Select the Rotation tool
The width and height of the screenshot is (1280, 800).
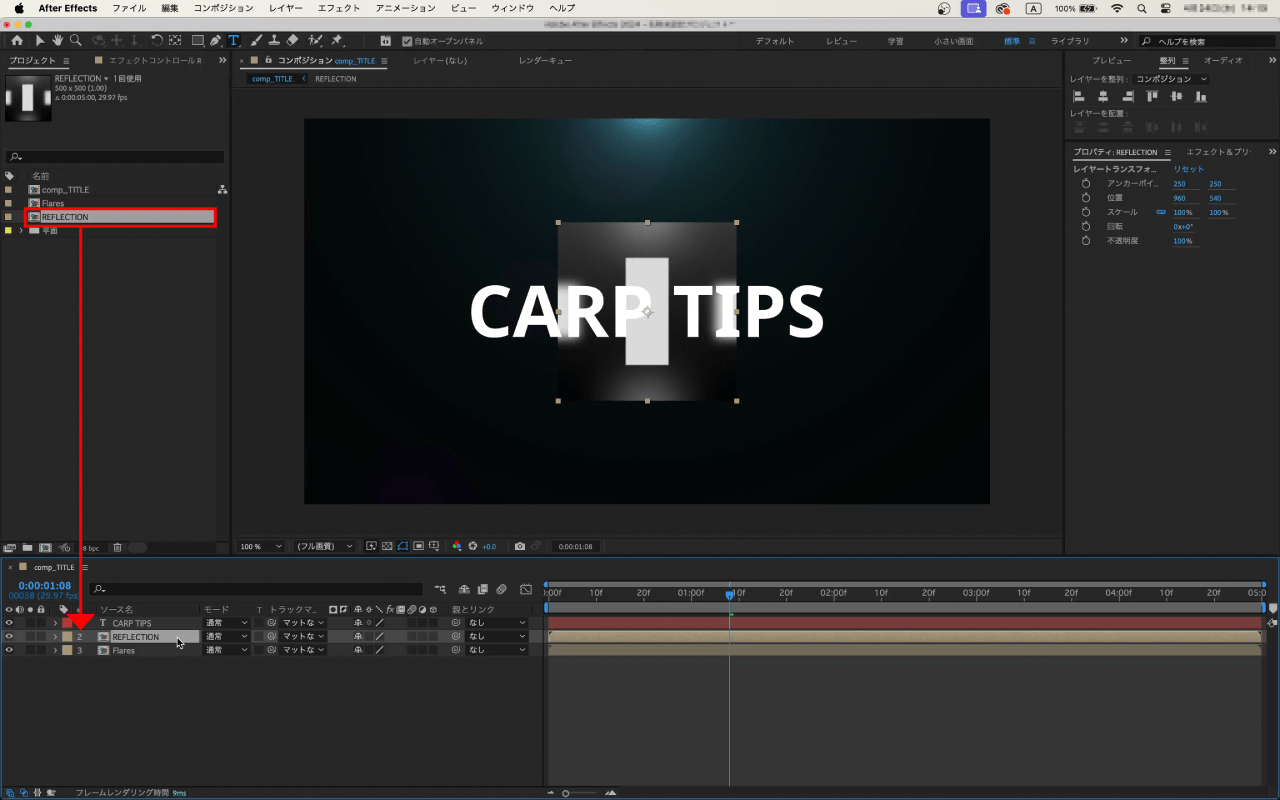pyautogui.click(x=157, y=41)
